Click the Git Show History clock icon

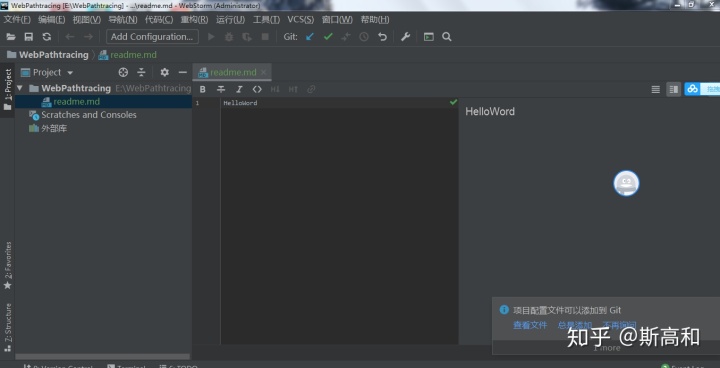(x=364, y=37)
